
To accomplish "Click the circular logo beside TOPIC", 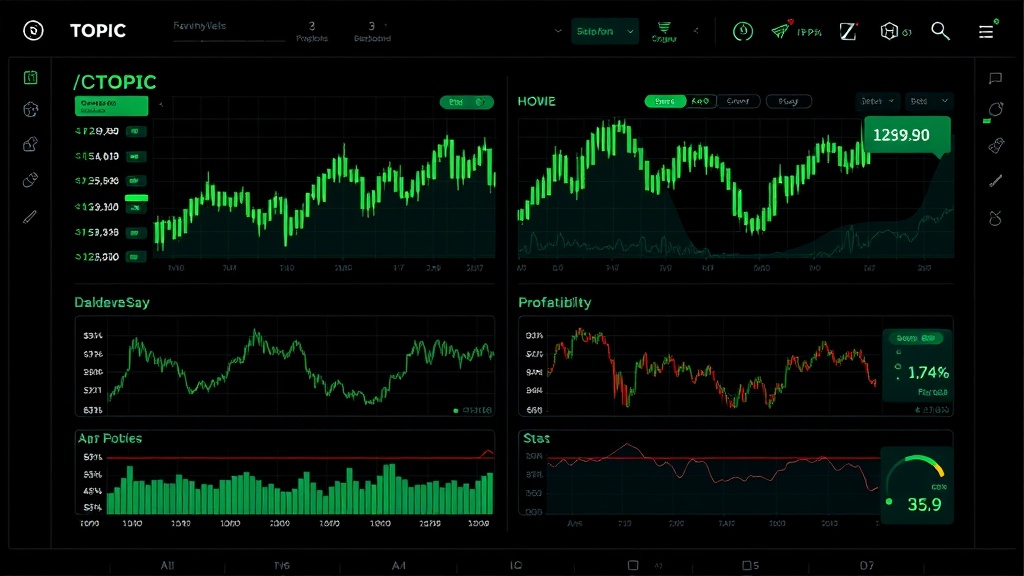I will (x=33, y=31).
